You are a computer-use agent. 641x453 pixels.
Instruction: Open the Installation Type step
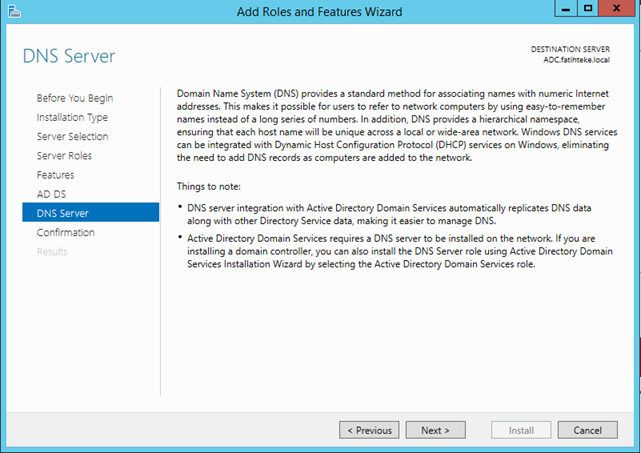(x=72, y=117)
